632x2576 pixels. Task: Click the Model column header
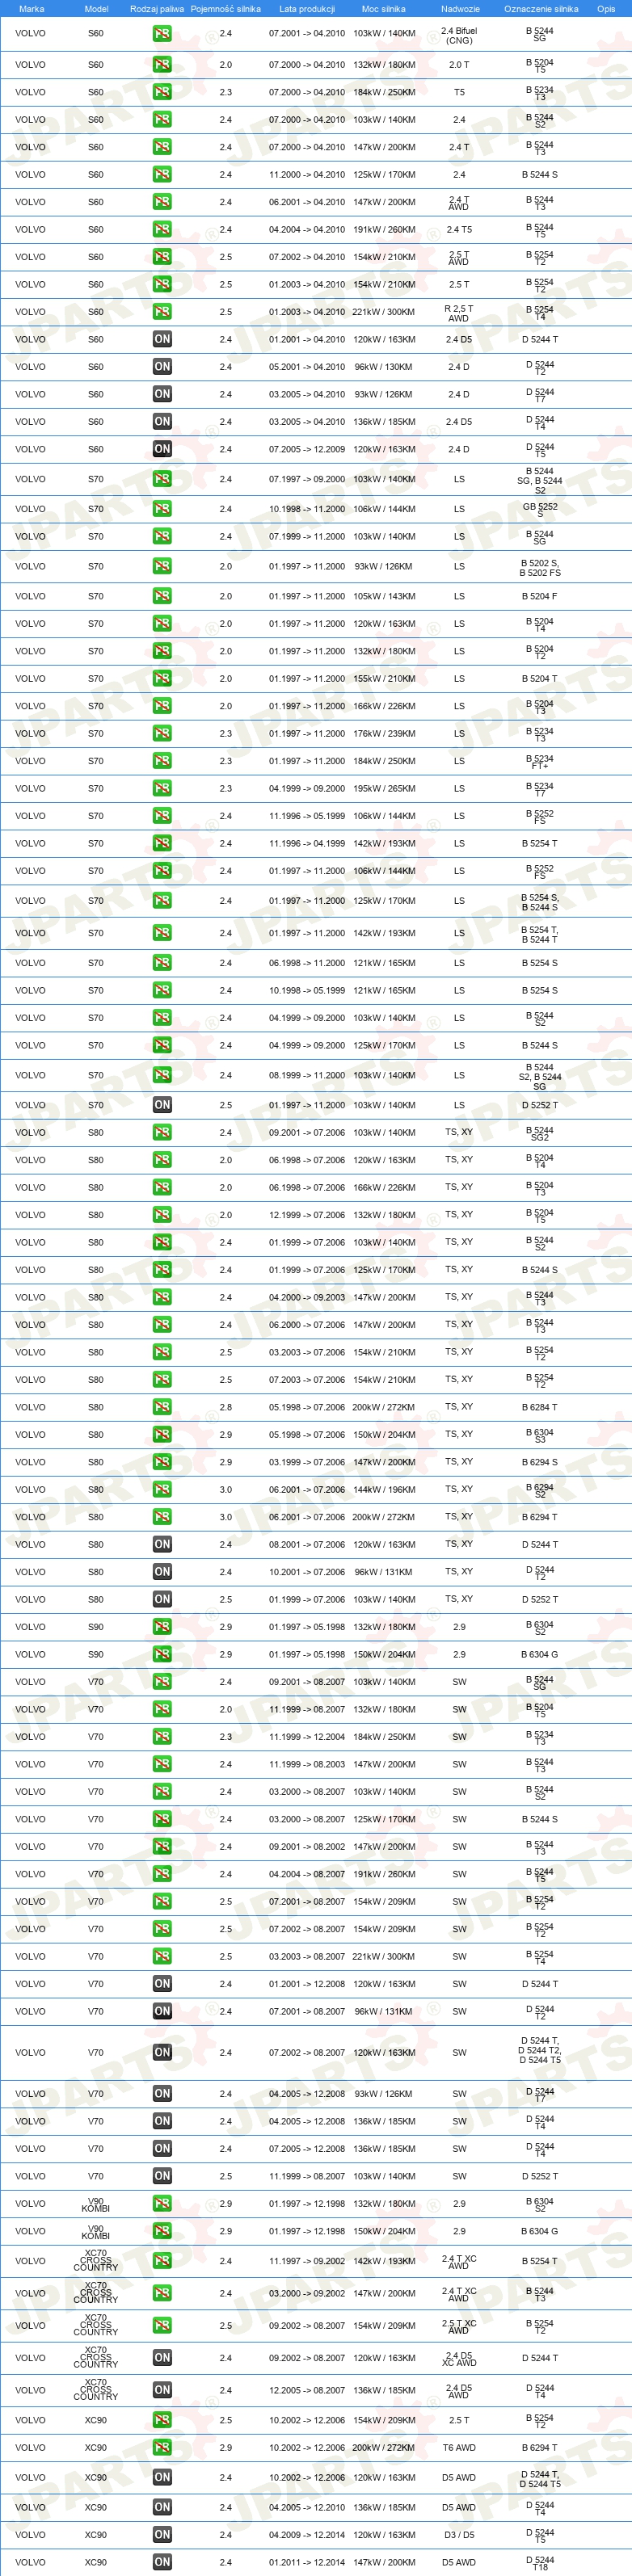coord(96,9)
